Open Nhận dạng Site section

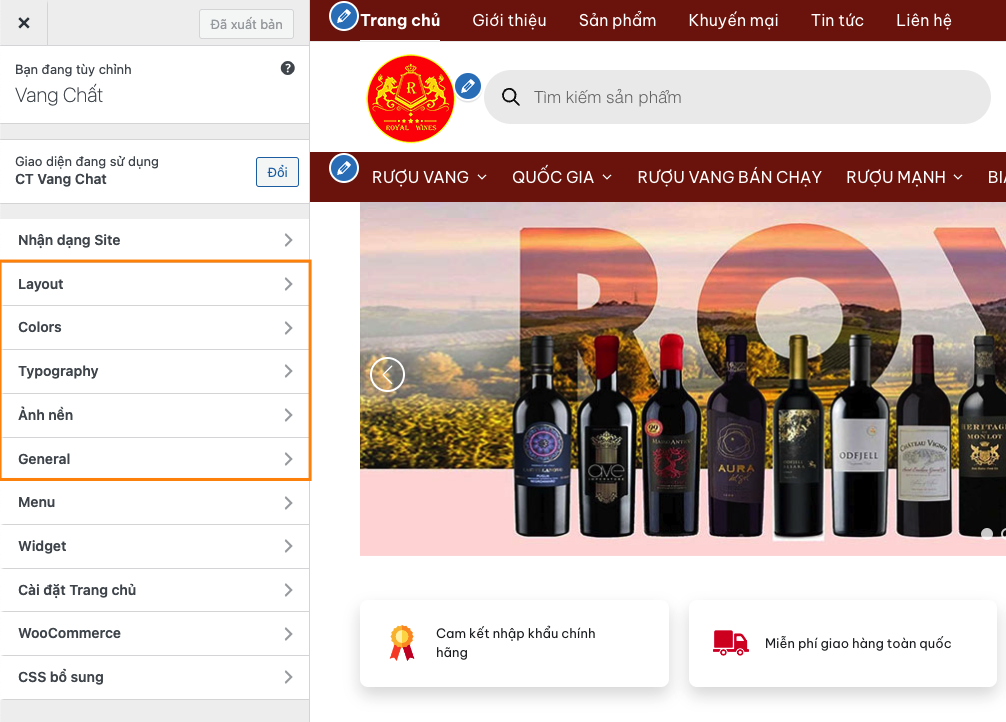(x=155, y=240)
